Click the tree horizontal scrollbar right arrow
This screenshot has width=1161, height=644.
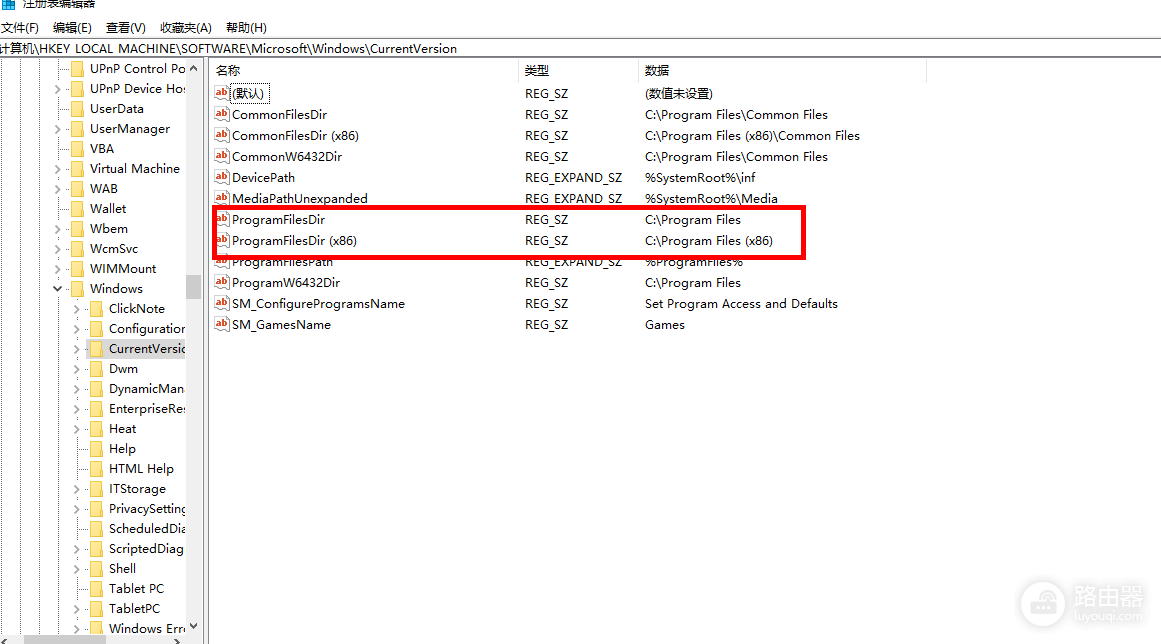(177, 640)
